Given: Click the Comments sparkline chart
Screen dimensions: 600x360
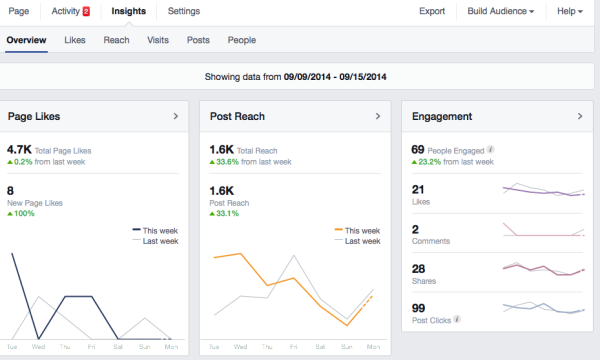Looking at the screenshot, I should tap(544, 230).
